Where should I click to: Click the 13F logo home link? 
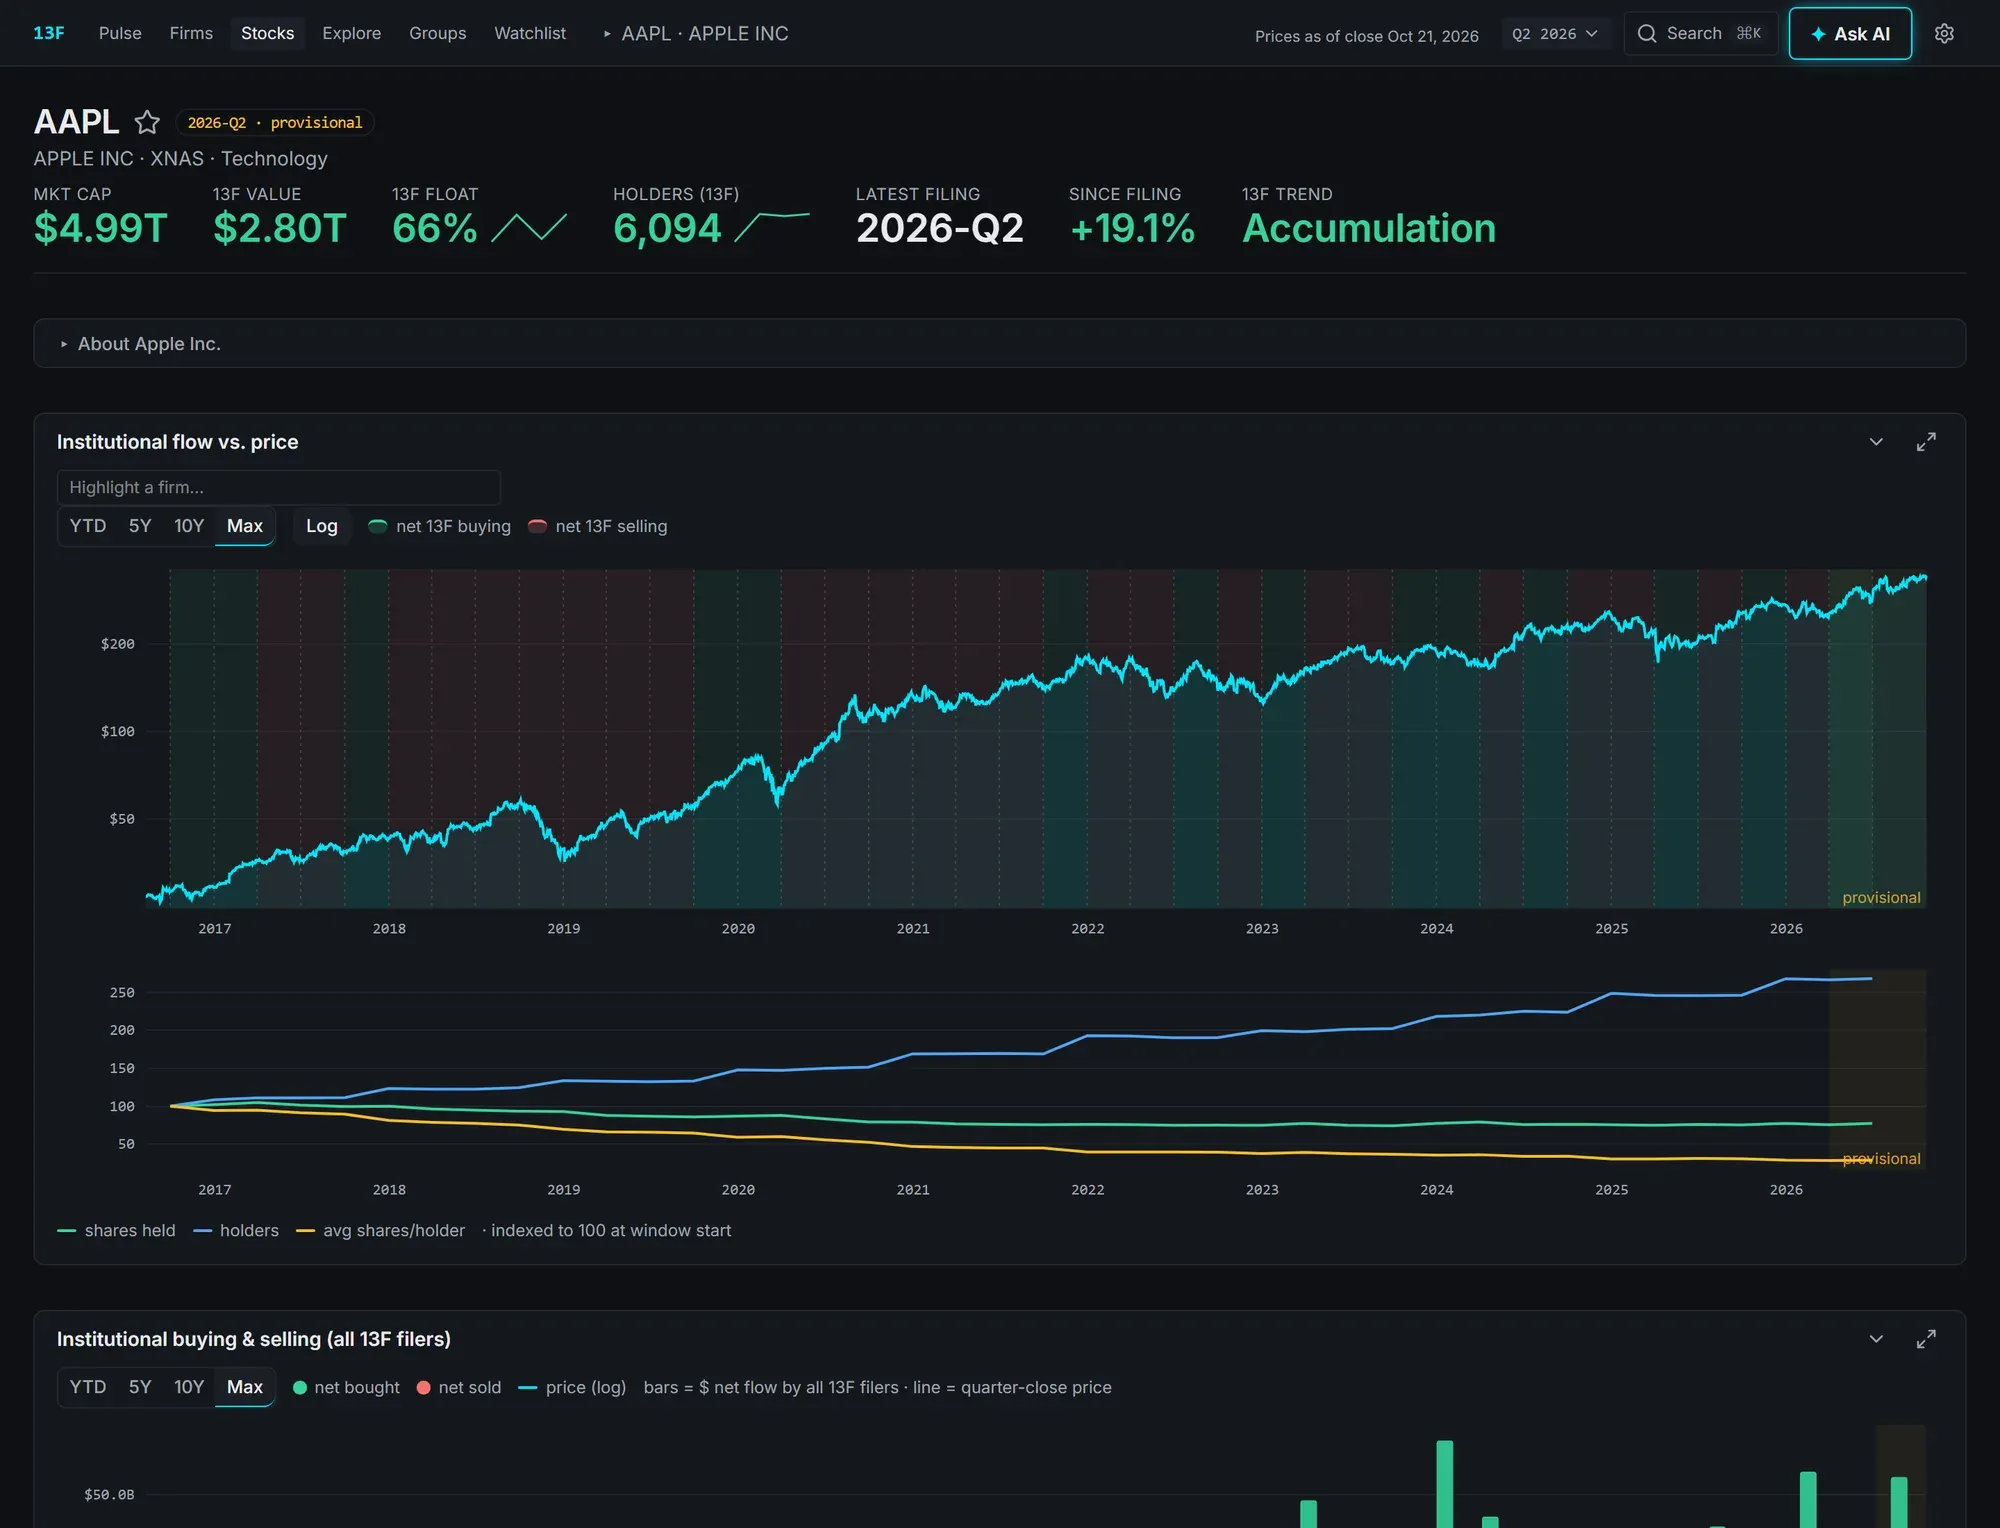tap(48, 33)
